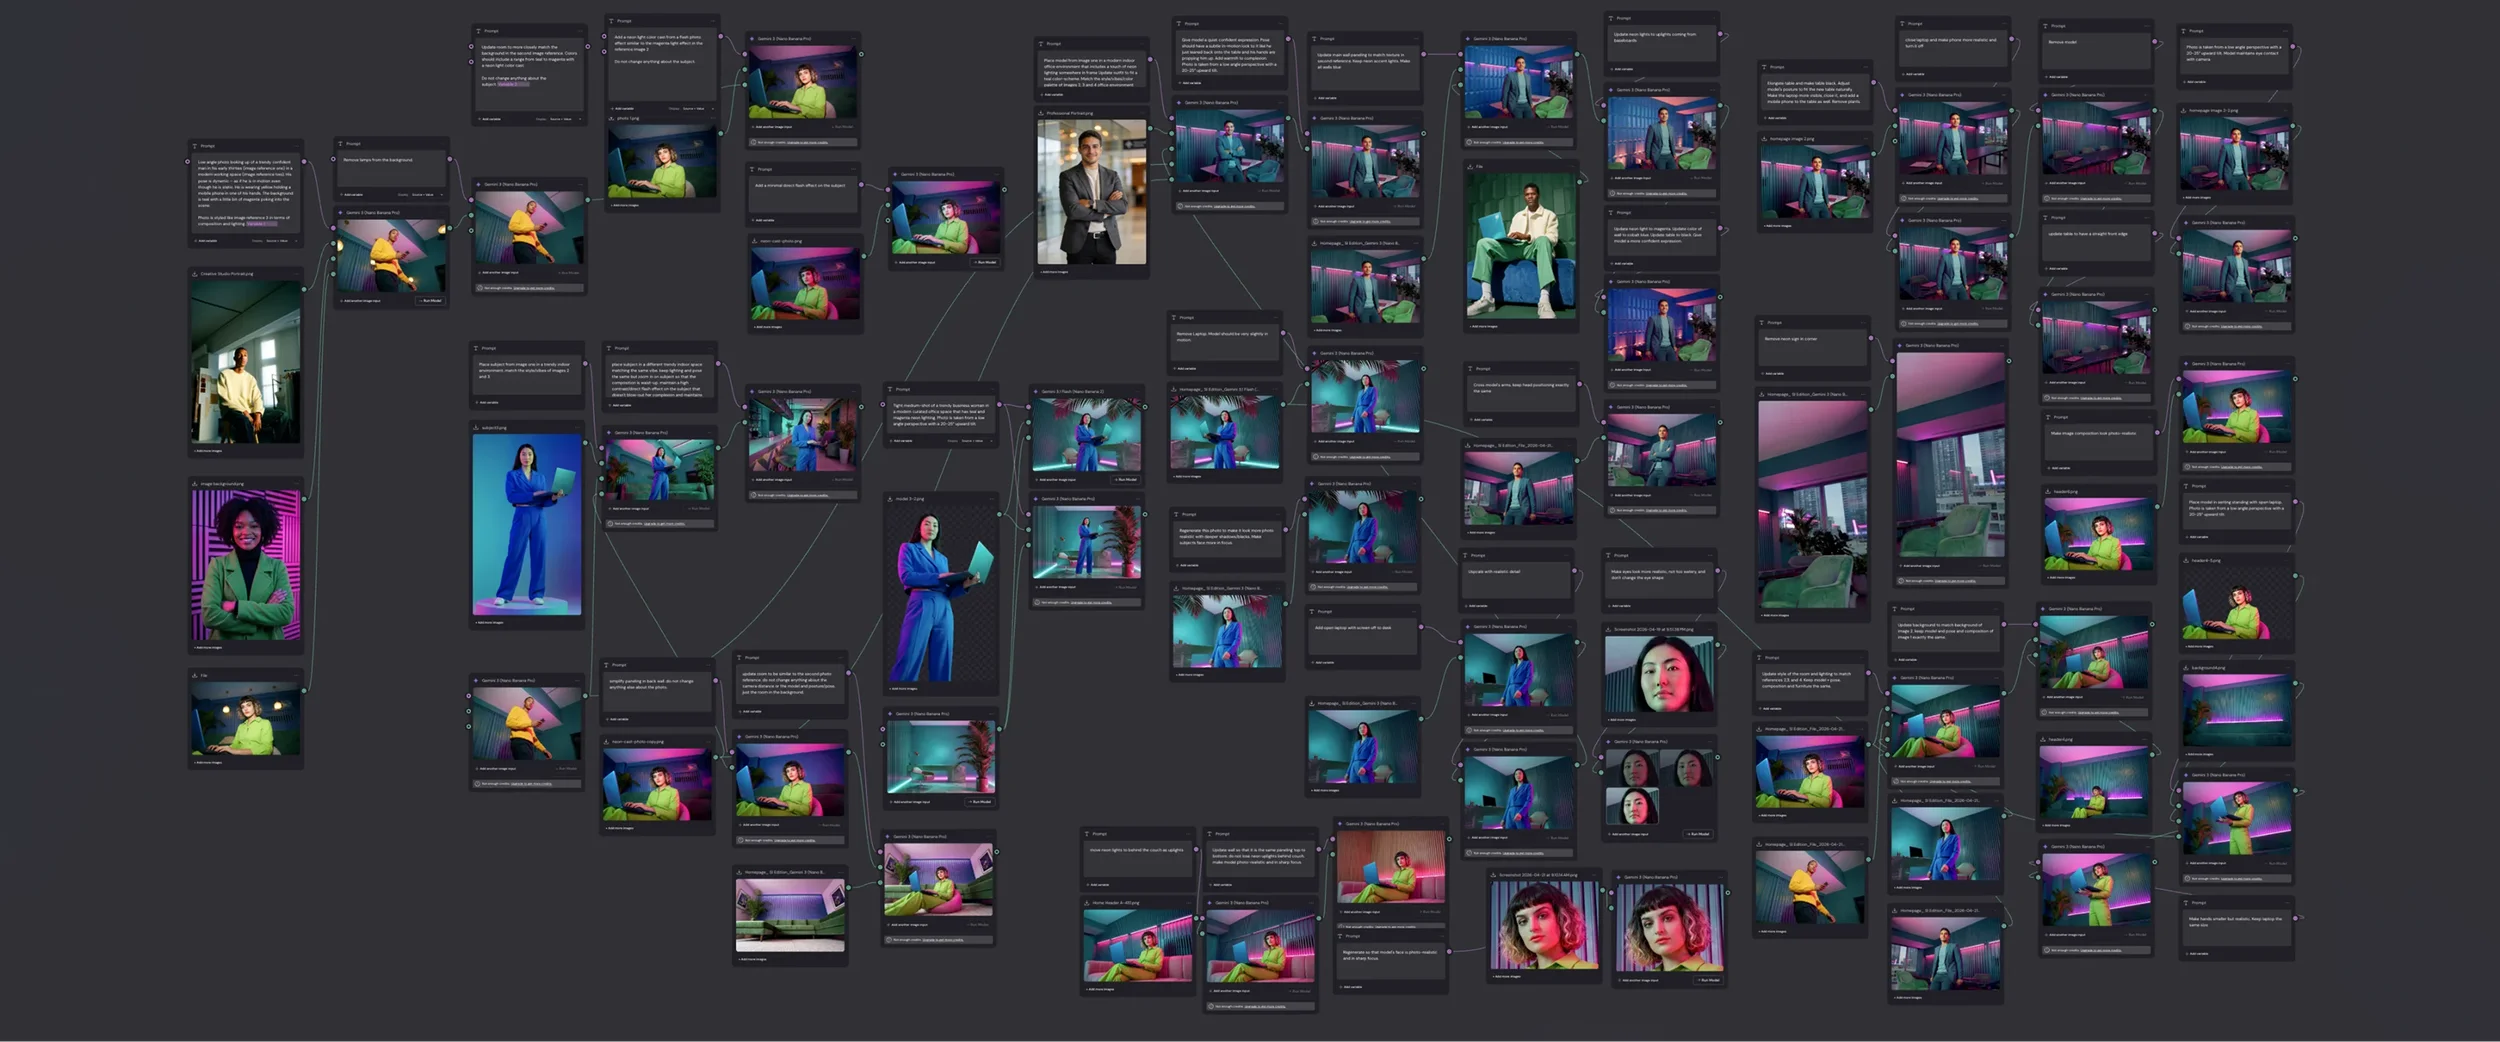Screen dimensions: 2500x1042
Task: Click Add variable on the Remove lamps prompt
Action: coord(351,195)
